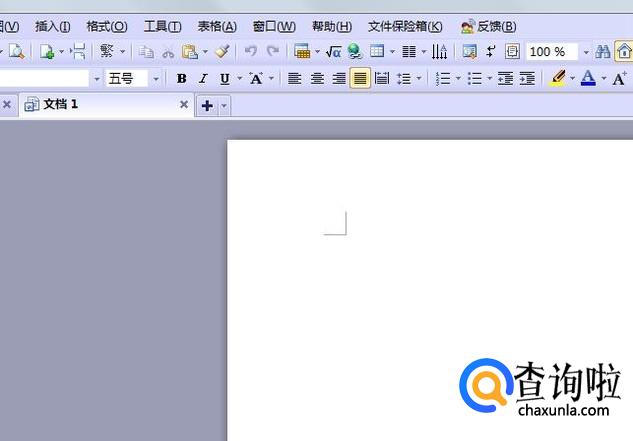Align text to the right
Viewport: 633px width, 441px height.
click(339, 78)
